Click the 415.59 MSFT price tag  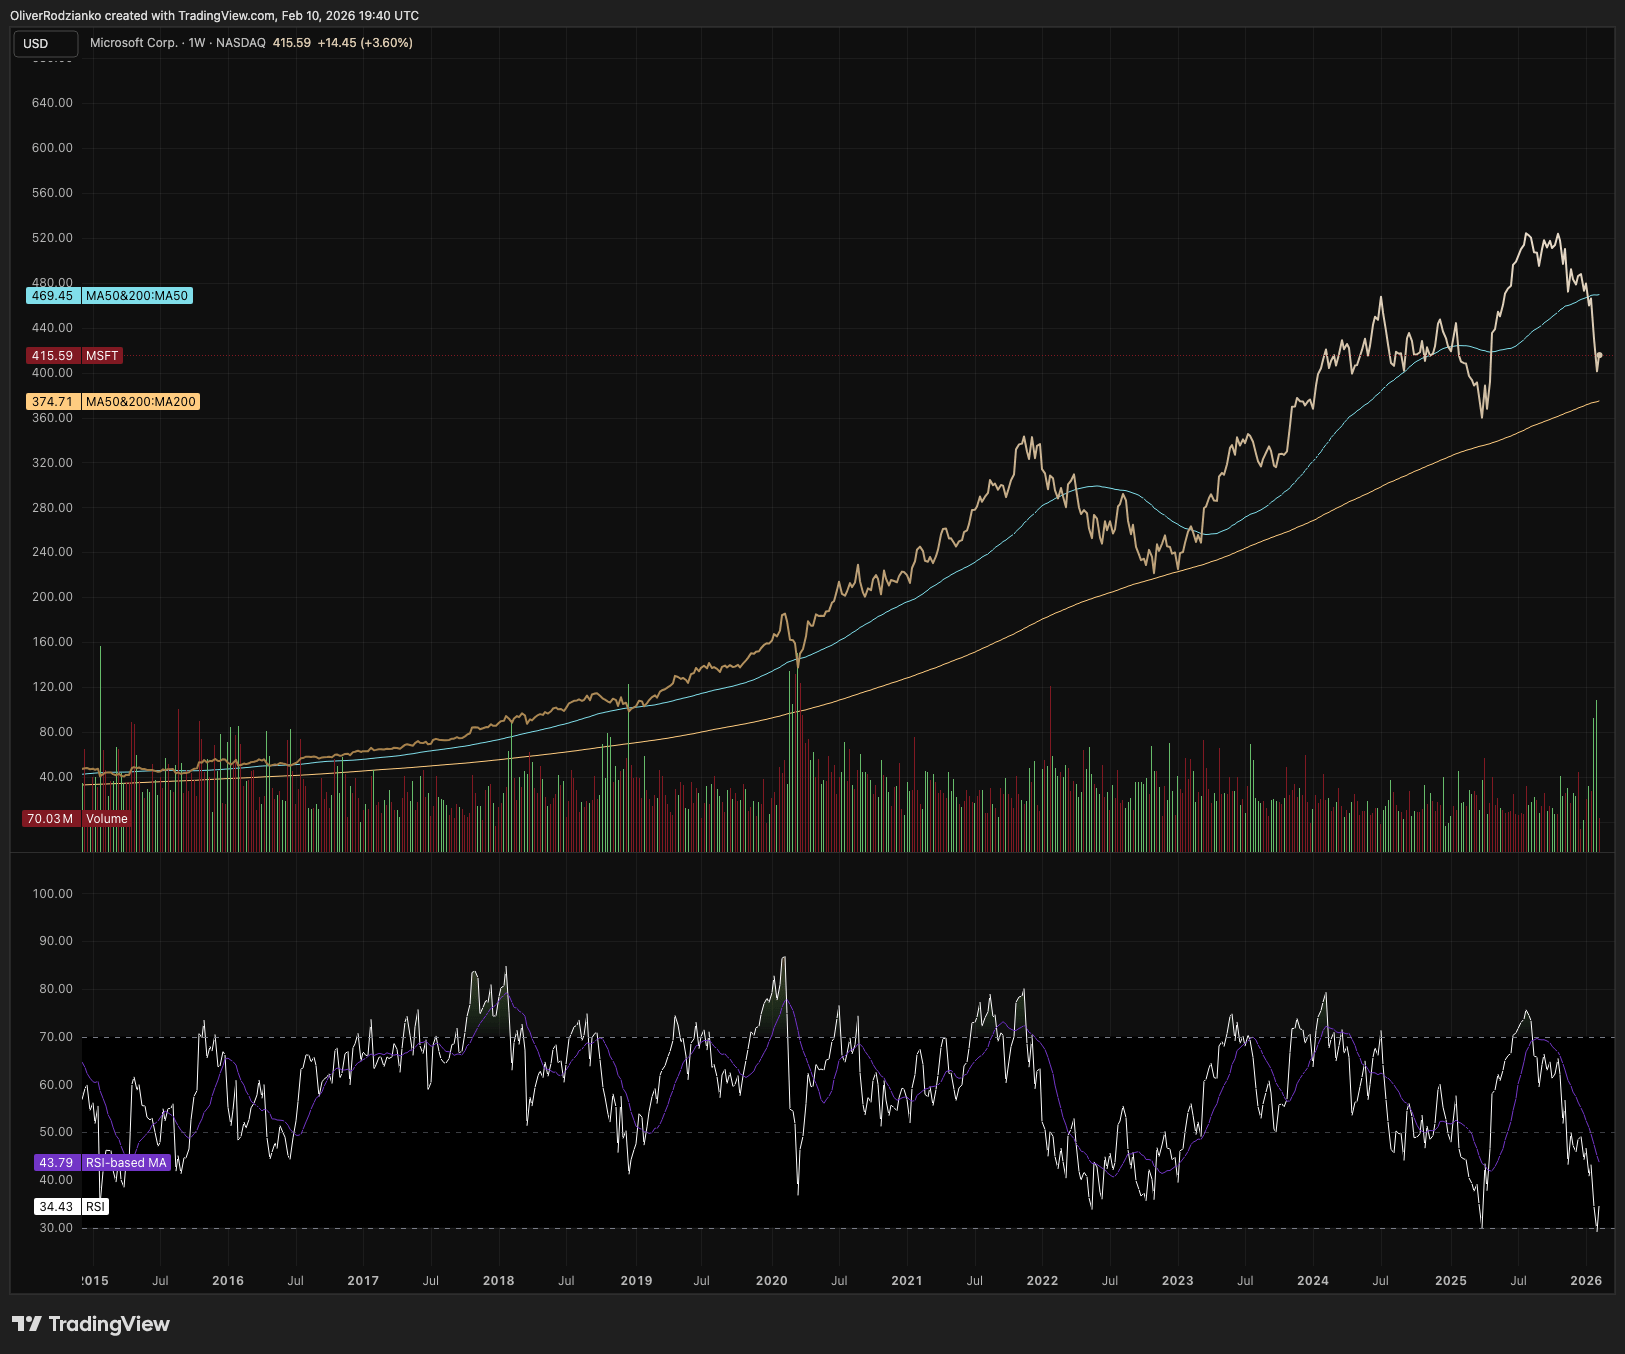click(53, 356)
